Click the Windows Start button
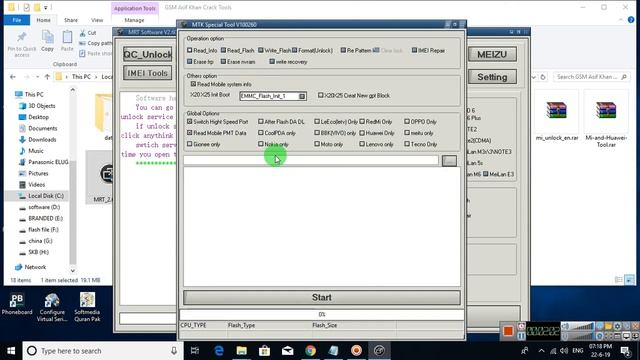Viewport: 640px width, 360px height. point(11,351)
